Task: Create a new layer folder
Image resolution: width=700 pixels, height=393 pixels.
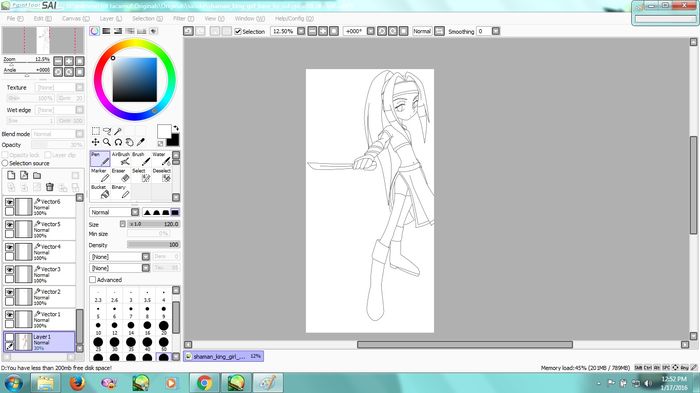Action: pos(37,176)
